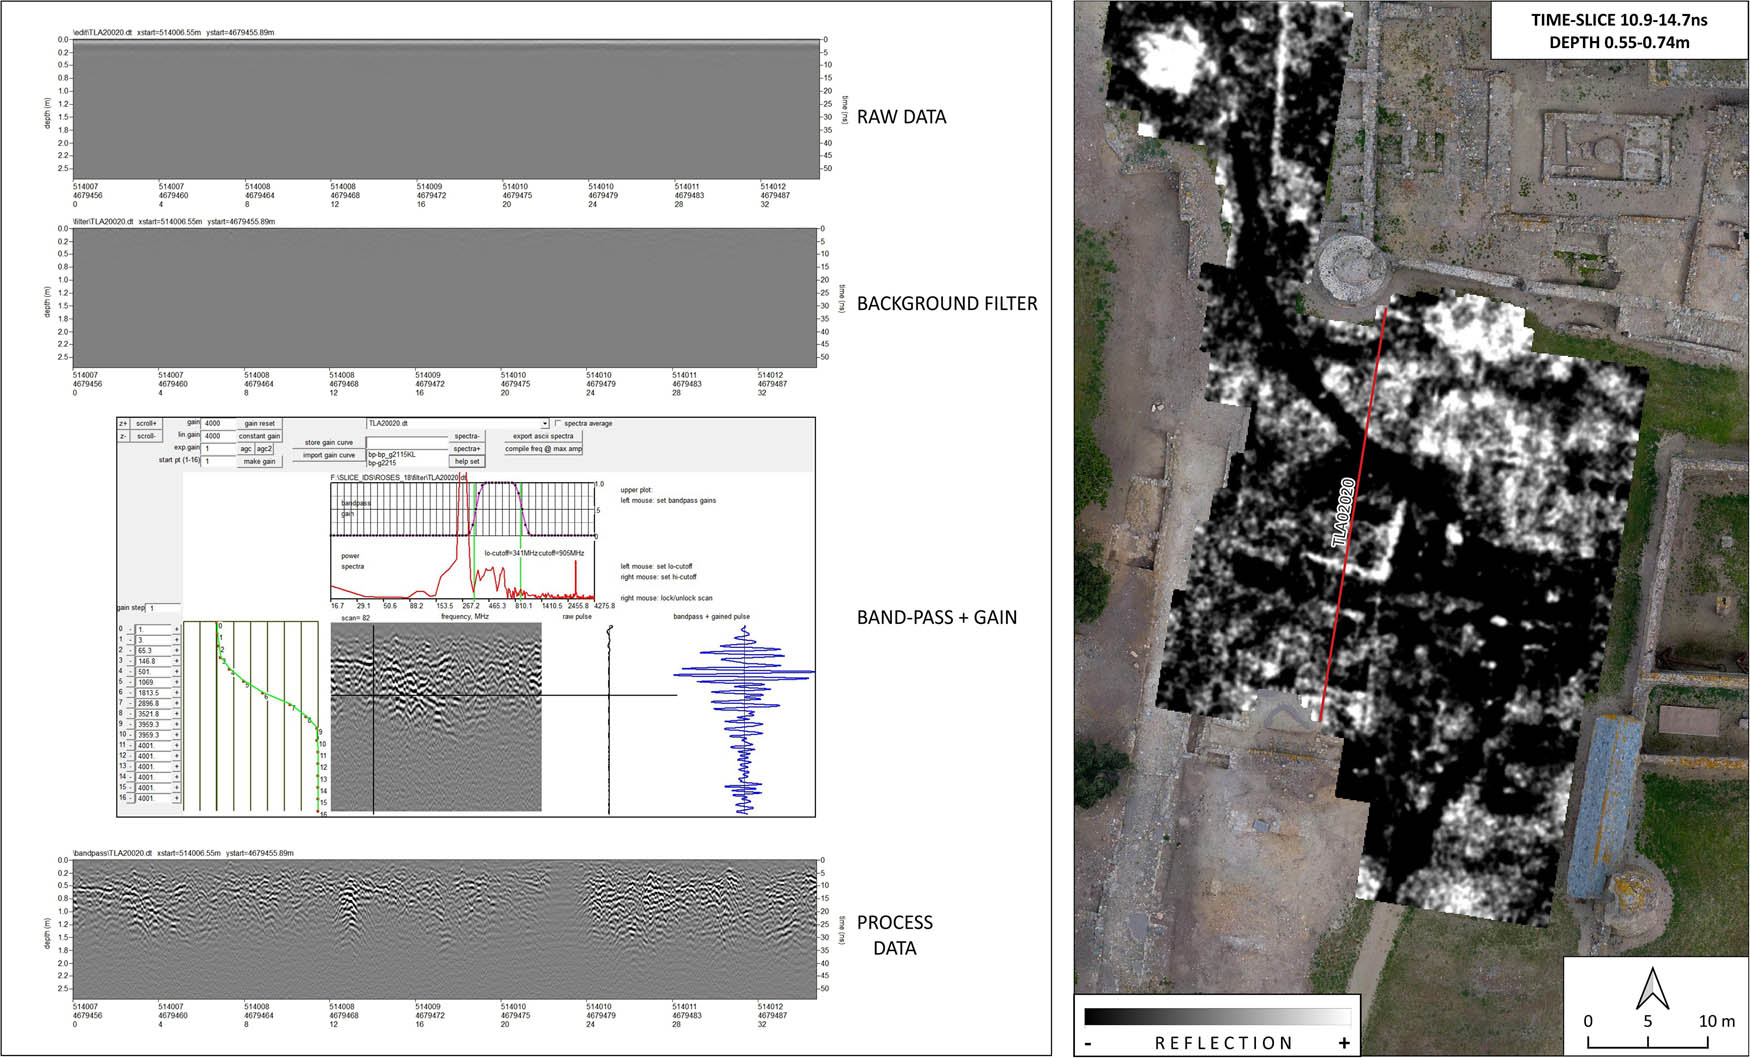1750x1058 pixels.
Task: Decrement gain point 16 with its minus stepper
Action: click(x=131, y=798)
